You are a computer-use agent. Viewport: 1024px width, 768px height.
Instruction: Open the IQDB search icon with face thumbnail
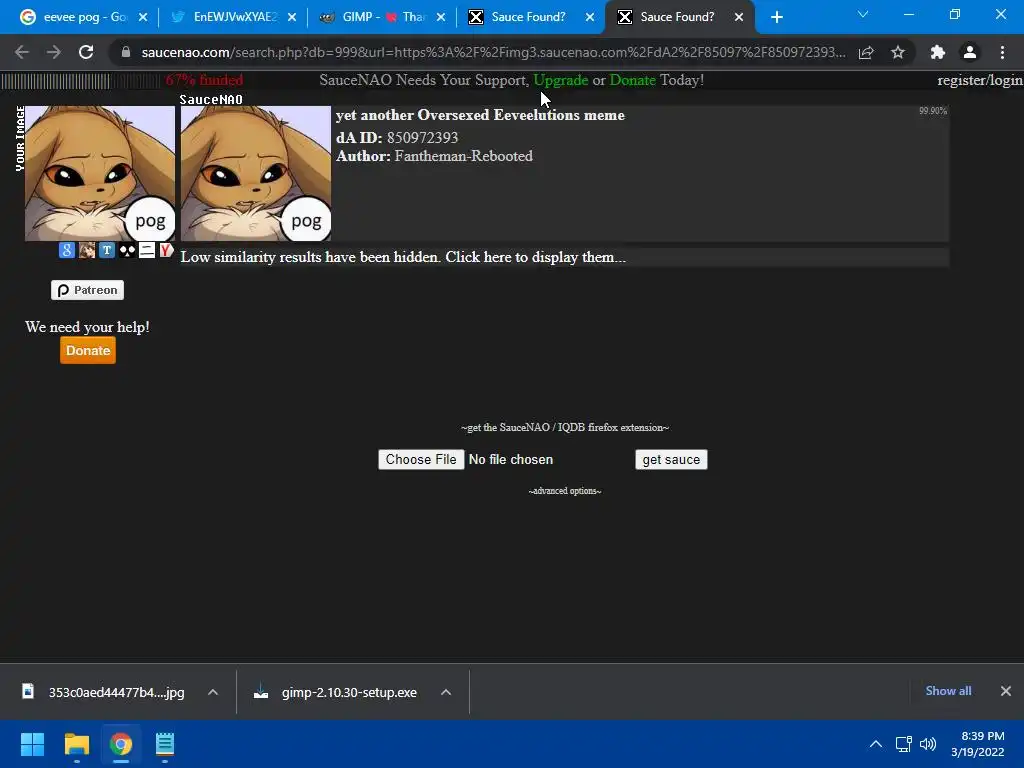87,250
